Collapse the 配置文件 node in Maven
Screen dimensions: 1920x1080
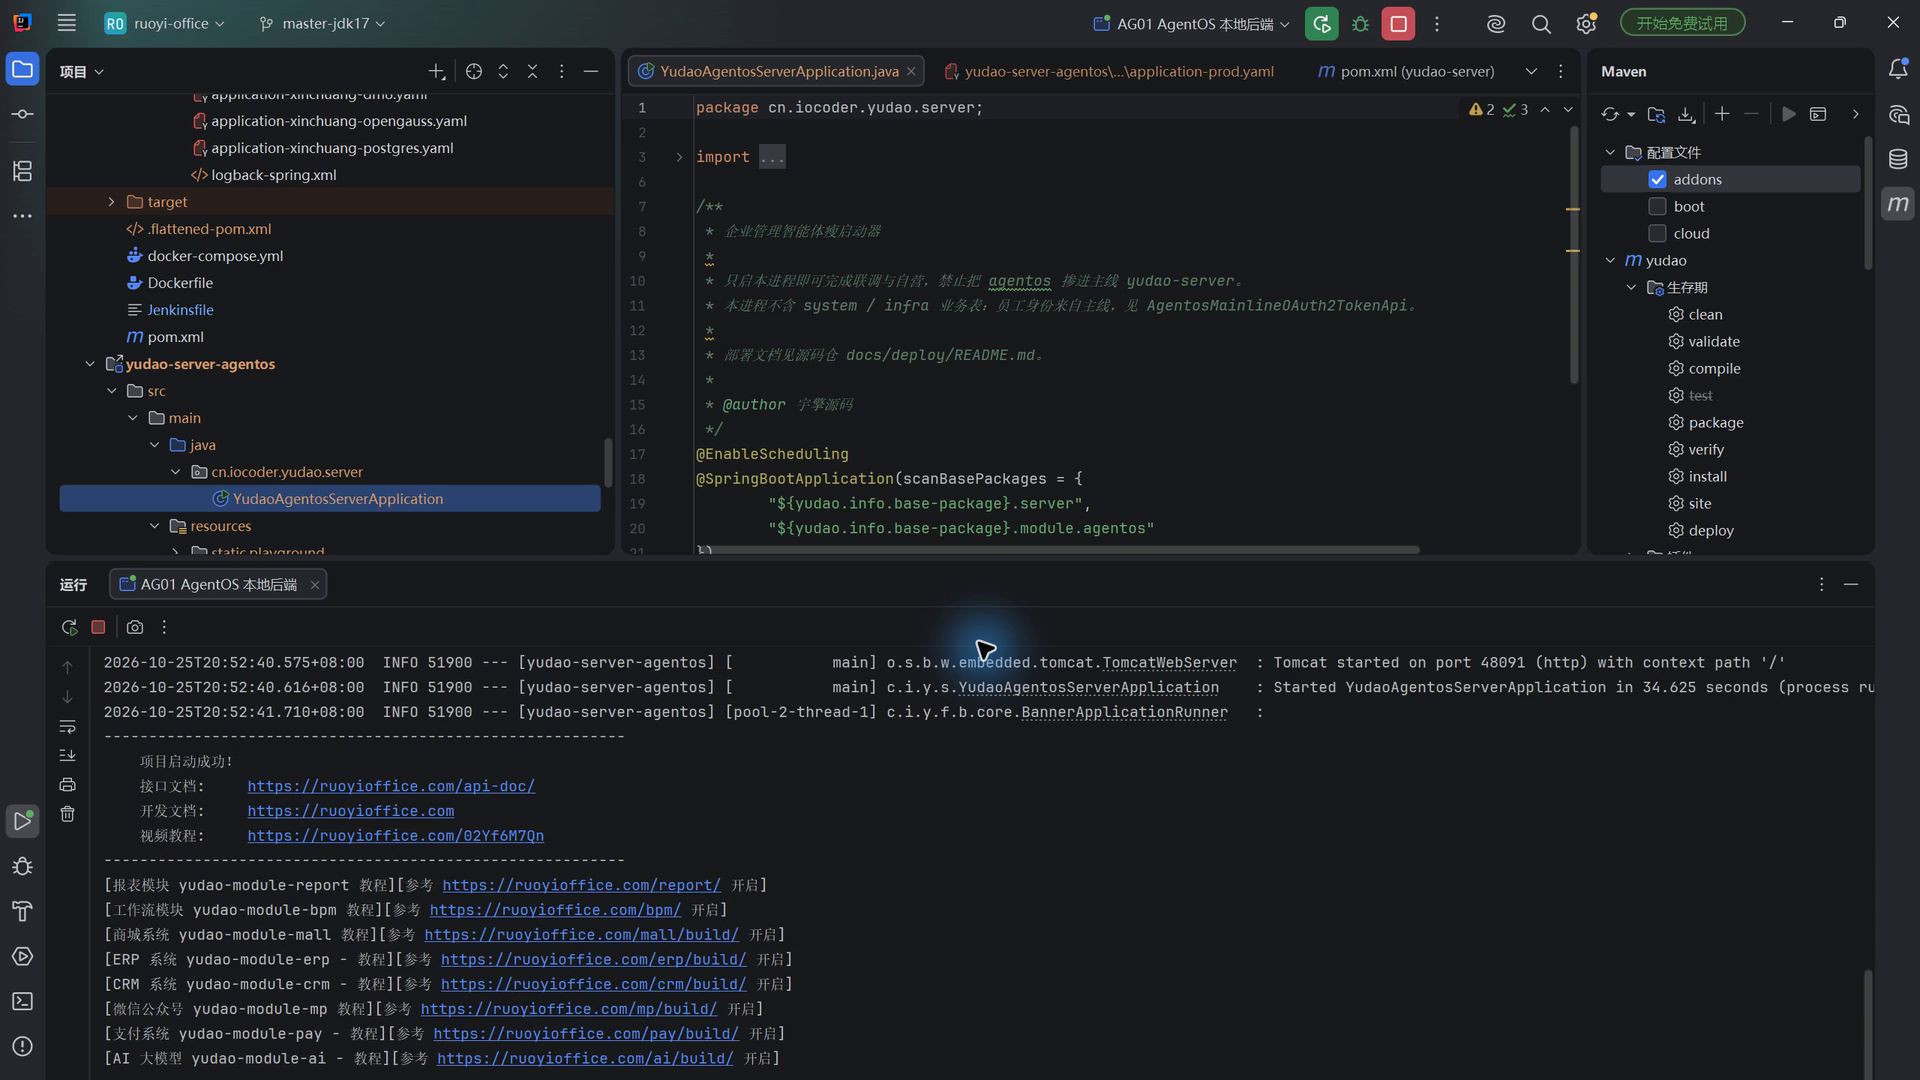pyautogui.click(x=1610, y=153)
